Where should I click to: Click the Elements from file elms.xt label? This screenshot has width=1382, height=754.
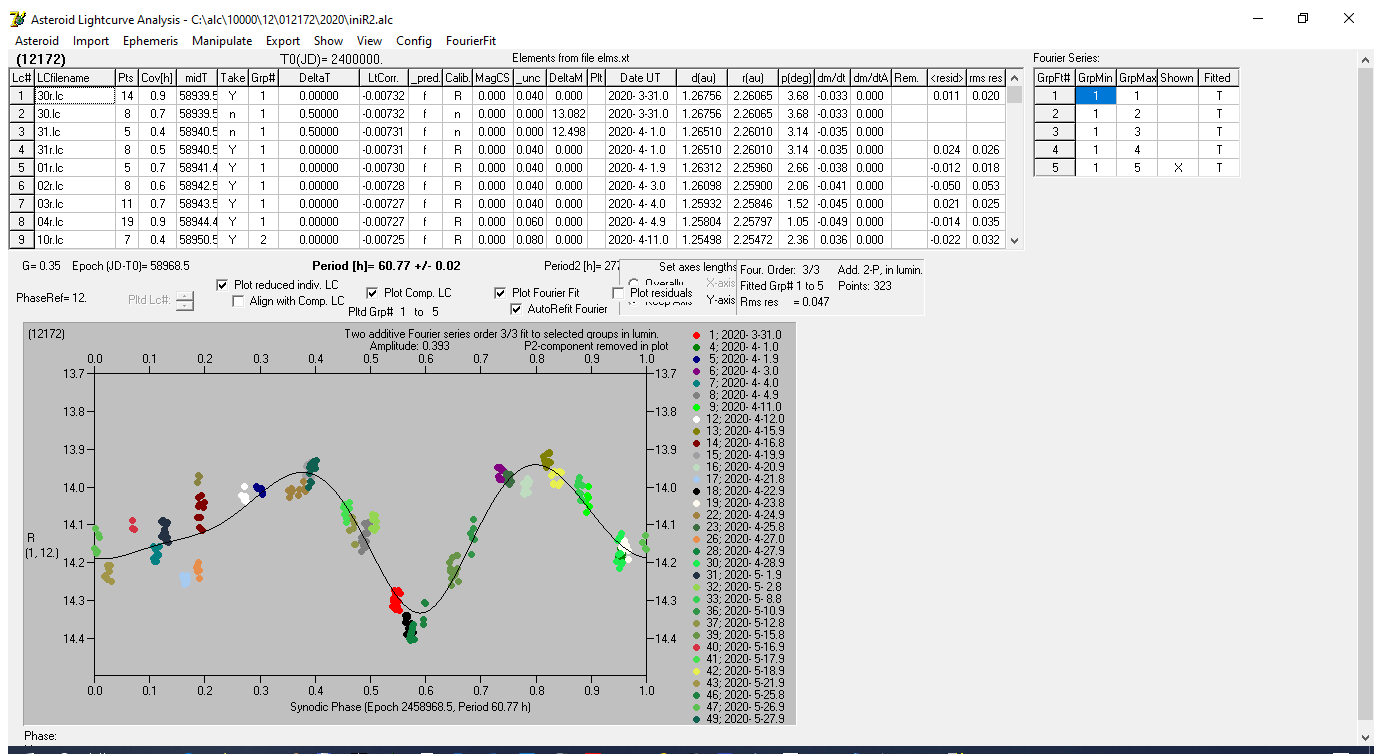(569, 57)
